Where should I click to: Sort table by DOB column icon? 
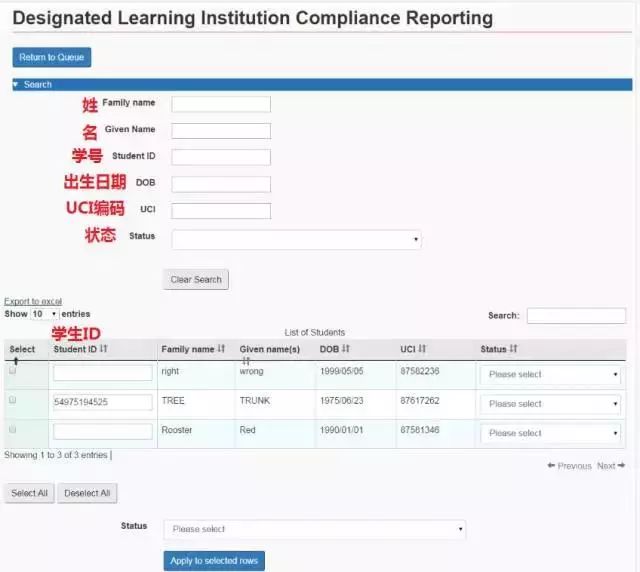pos(346,349)
